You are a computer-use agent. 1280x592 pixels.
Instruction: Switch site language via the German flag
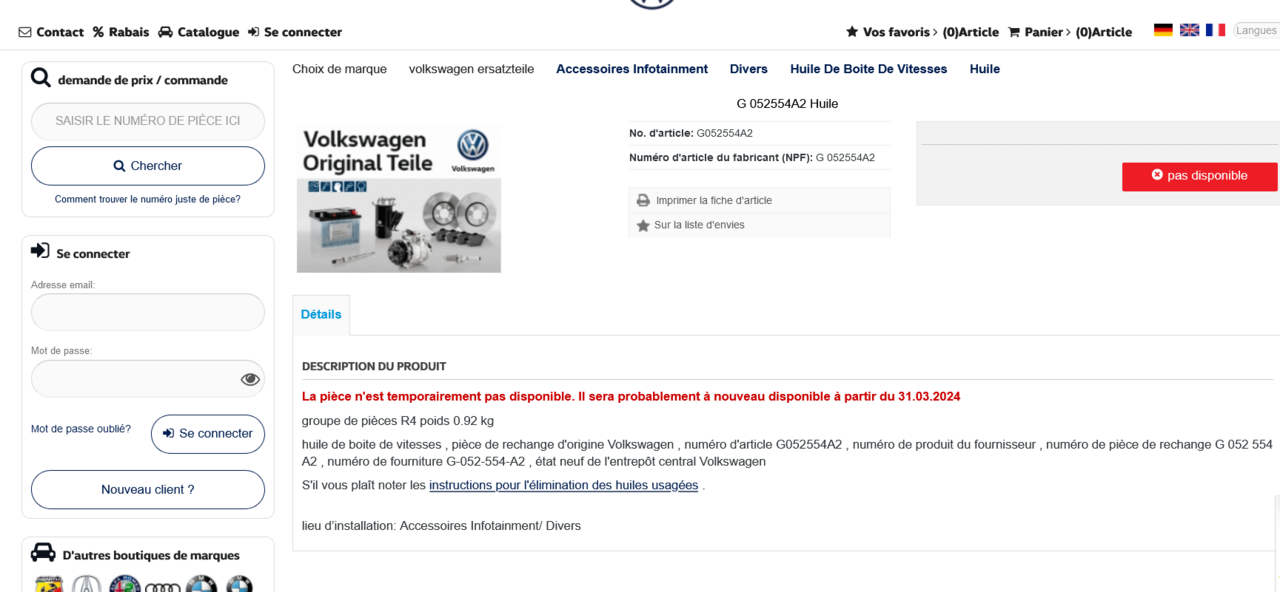coord(1163,30)
